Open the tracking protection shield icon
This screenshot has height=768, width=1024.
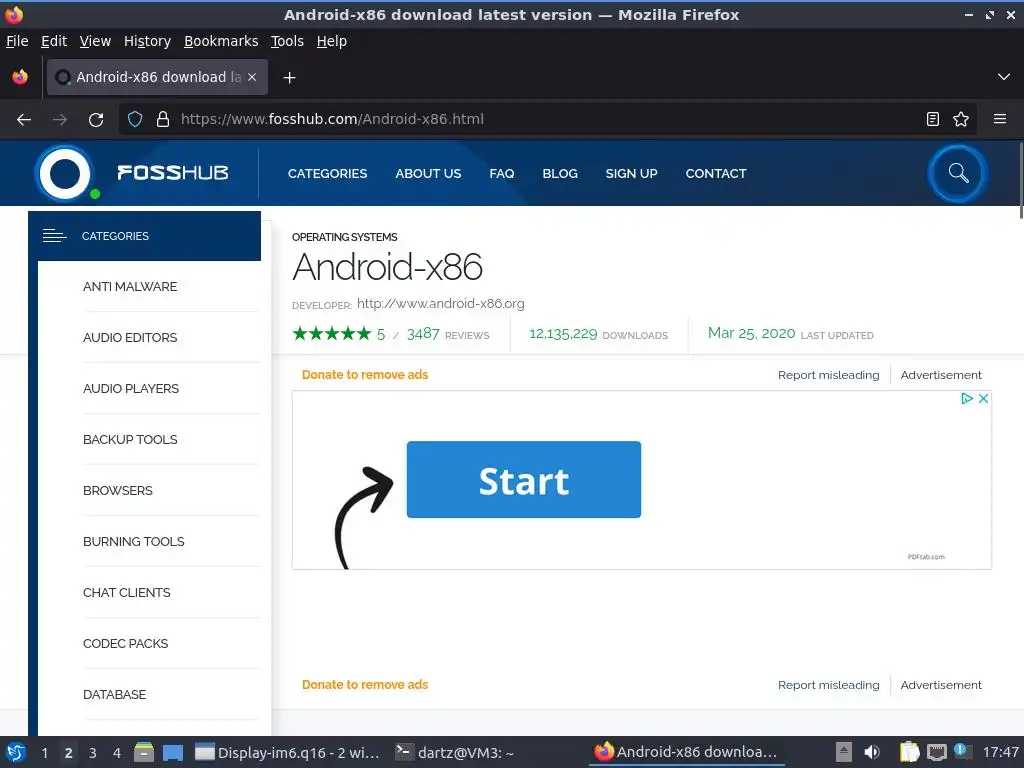coord(135,120)
